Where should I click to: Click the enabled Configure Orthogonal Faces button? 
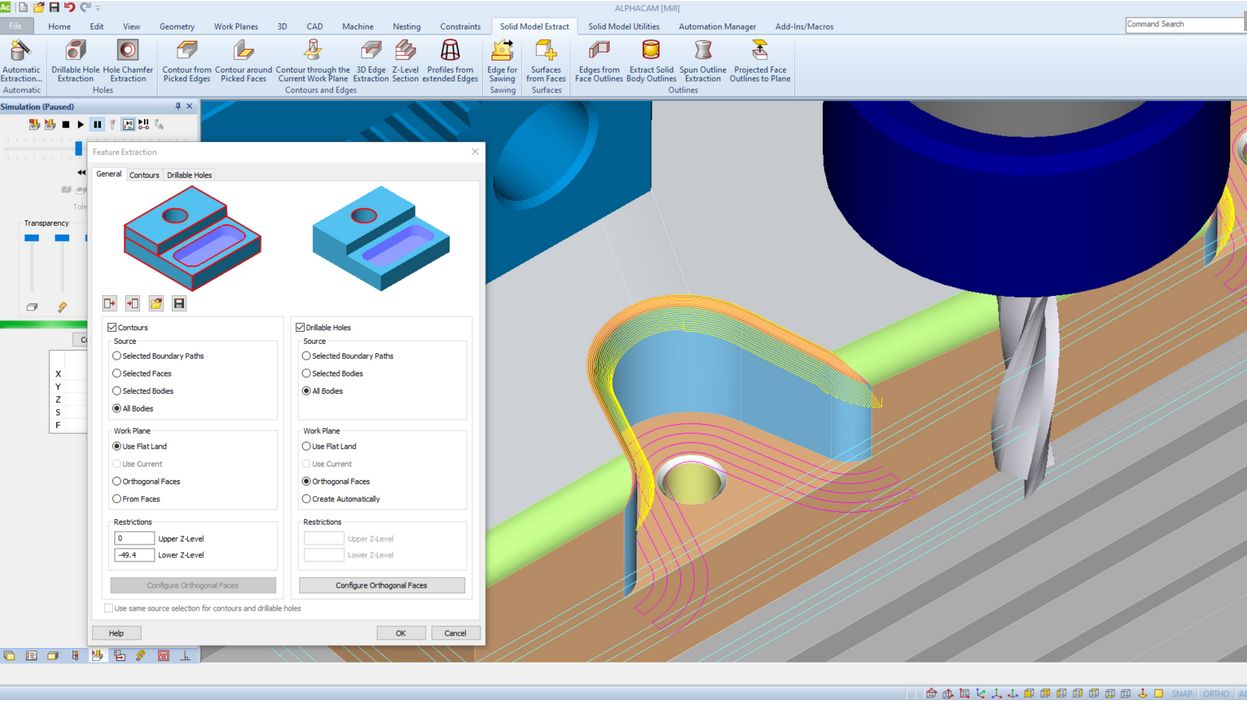381,585
